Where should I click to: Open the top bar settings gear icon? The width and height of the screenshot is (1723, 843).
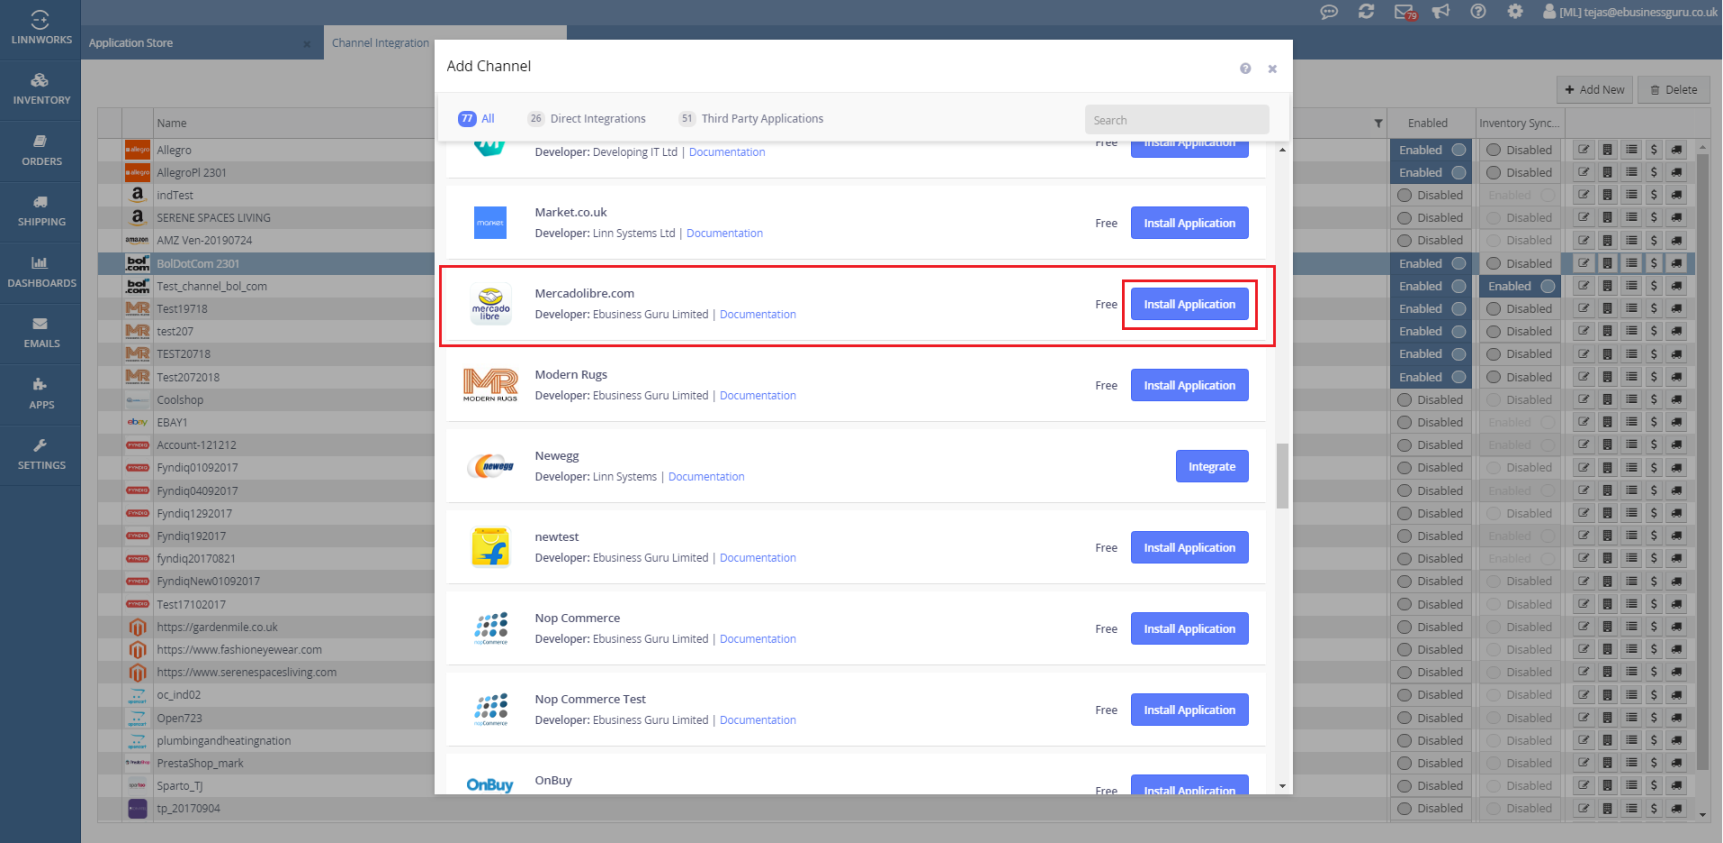pos(1515,12)
